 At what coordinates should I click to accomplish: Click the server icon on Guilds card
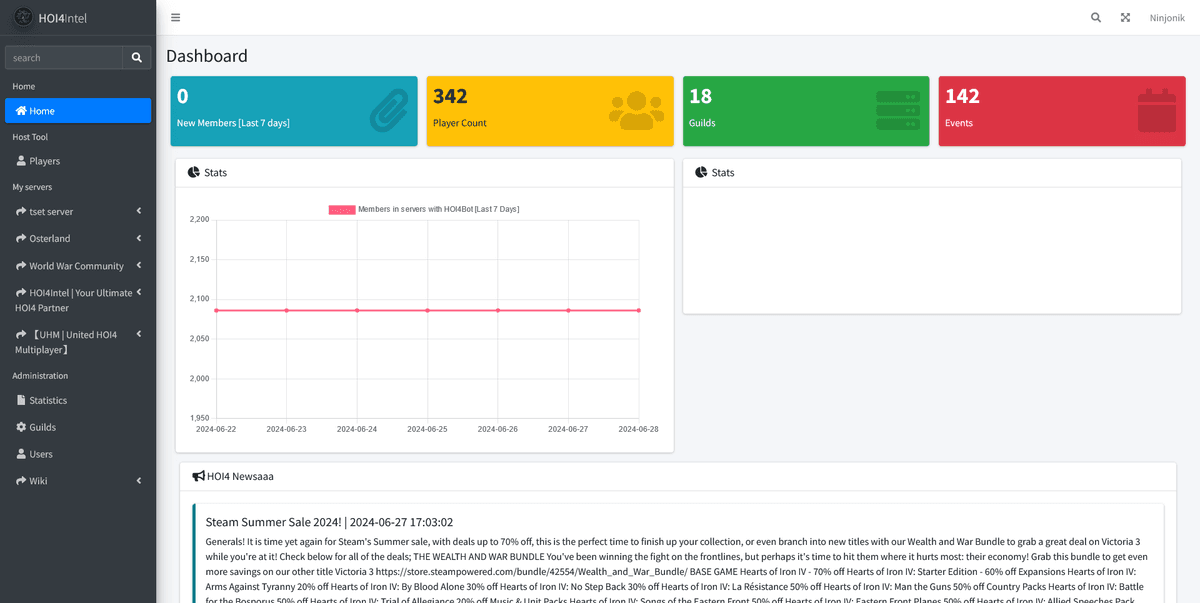[x=898, y=111]
